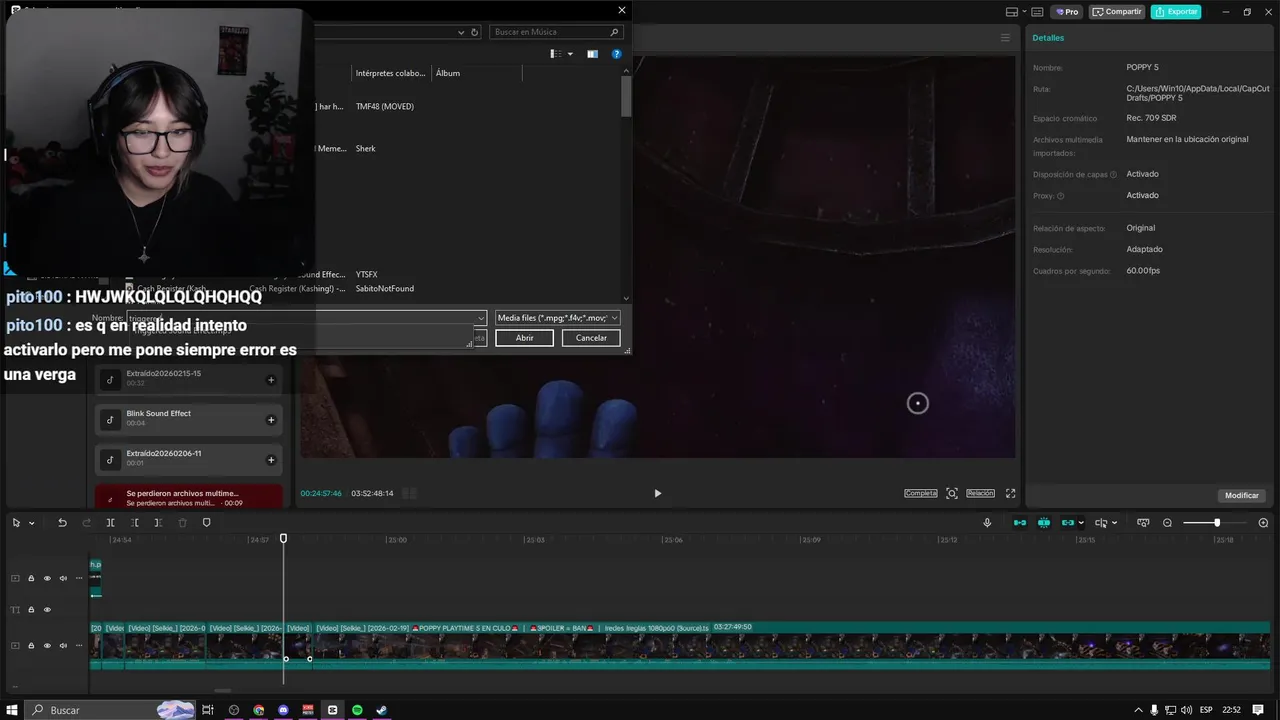Click the Spotify icon in taskbar
This screenshot has width=1280, height=720.
(x=357, y=710)
